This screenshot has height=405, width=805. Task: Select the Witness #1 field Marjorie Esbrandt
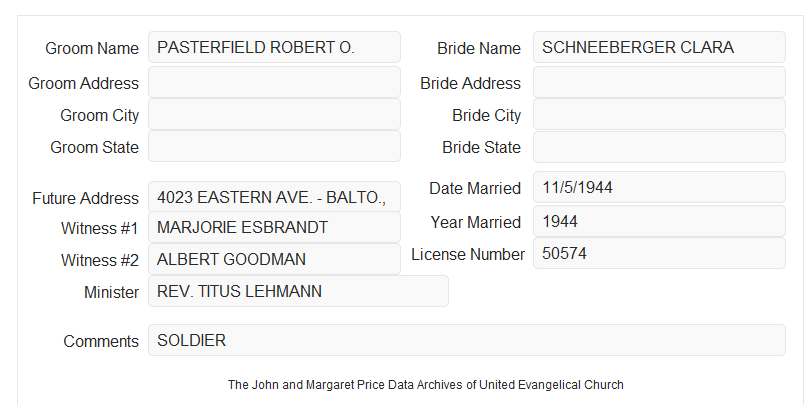[x=274, y=227]
